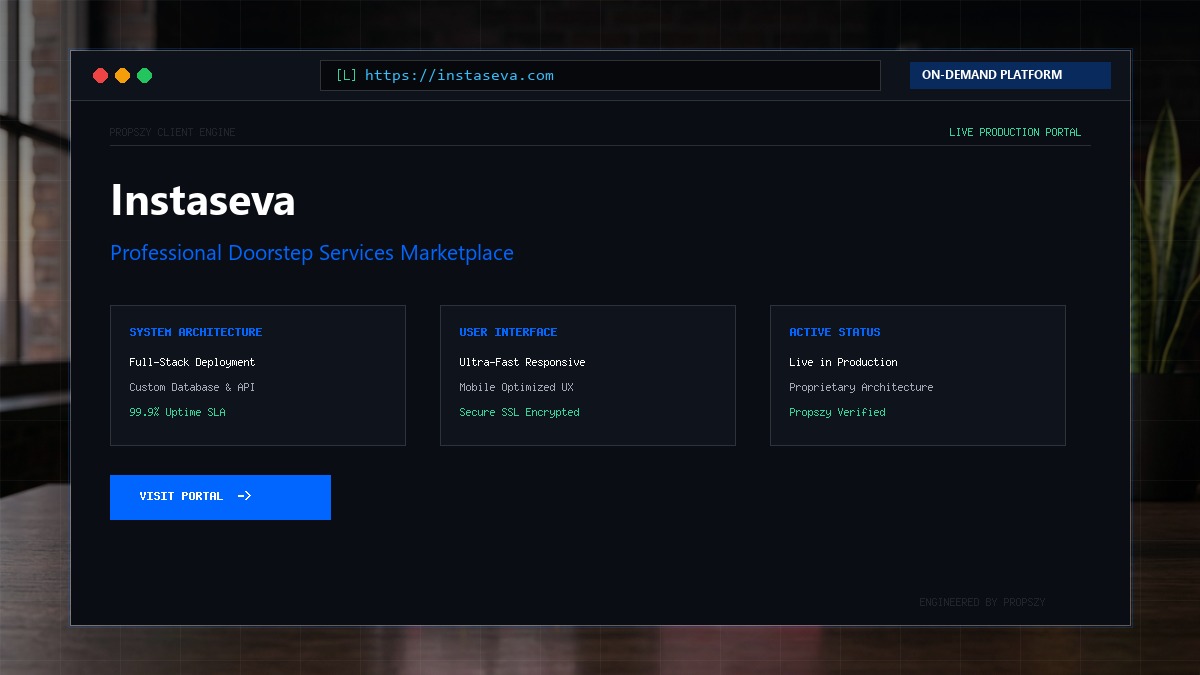Click Custom Database & API text

pyautogui.click(x=192, y=387)
